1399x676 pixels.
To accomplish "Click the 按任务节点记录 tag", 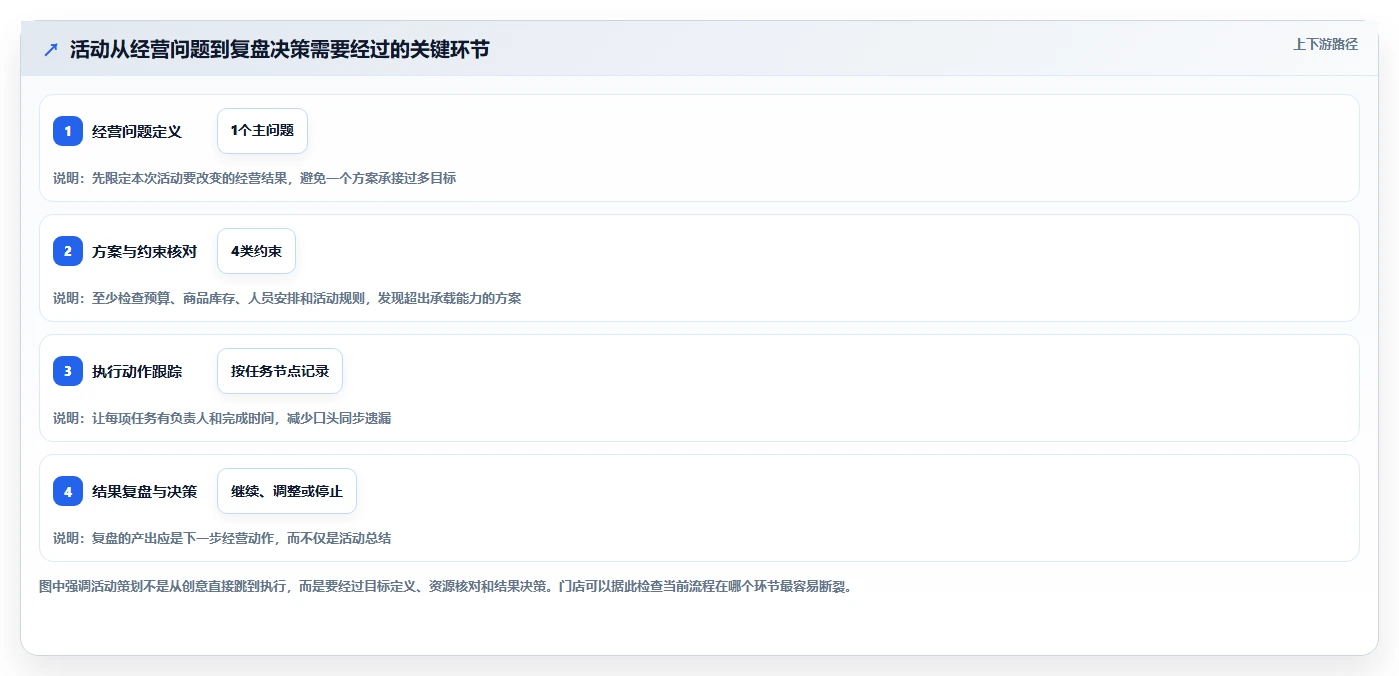I will tap(280, 371).
